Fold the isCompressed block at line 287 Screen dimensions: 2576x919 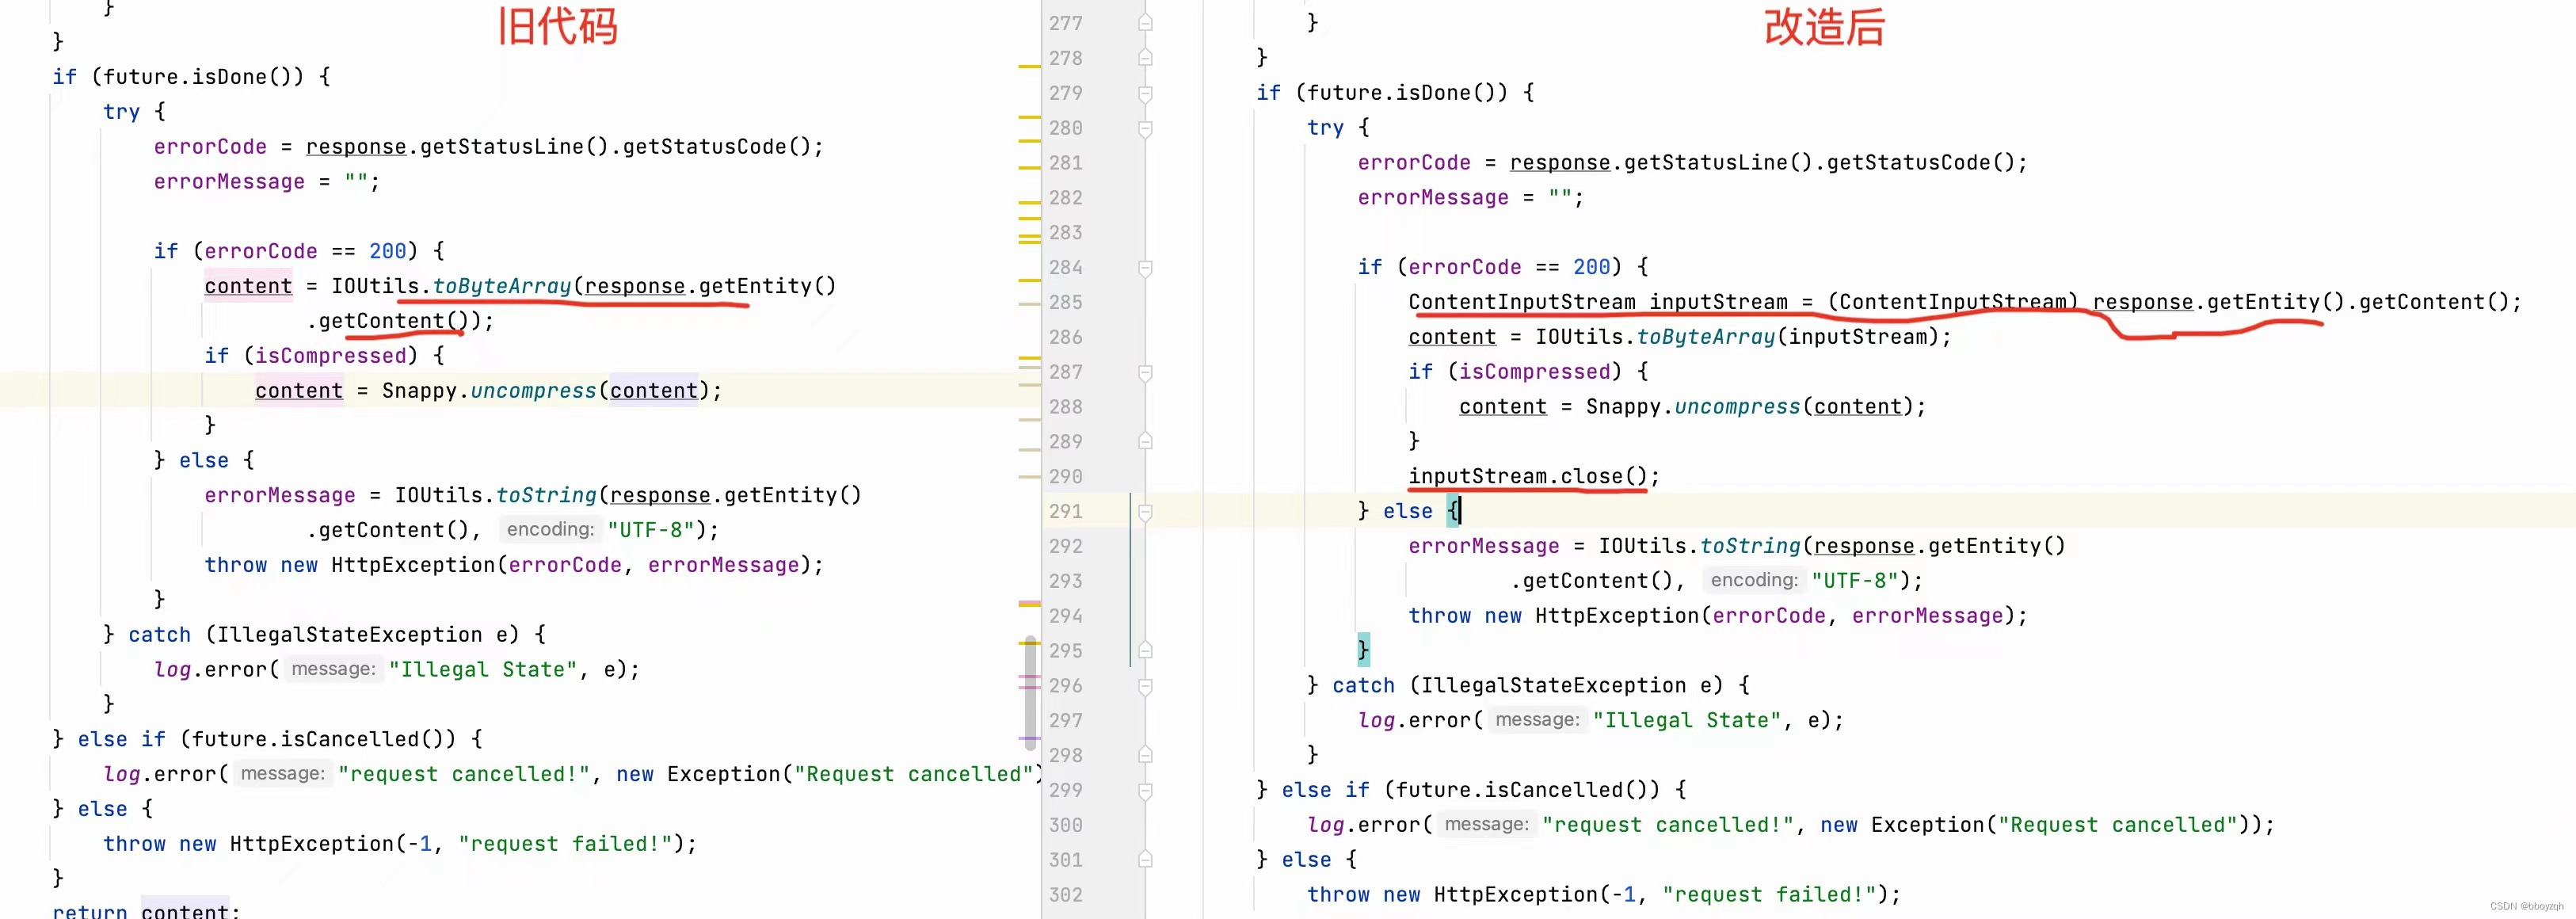1145,372
